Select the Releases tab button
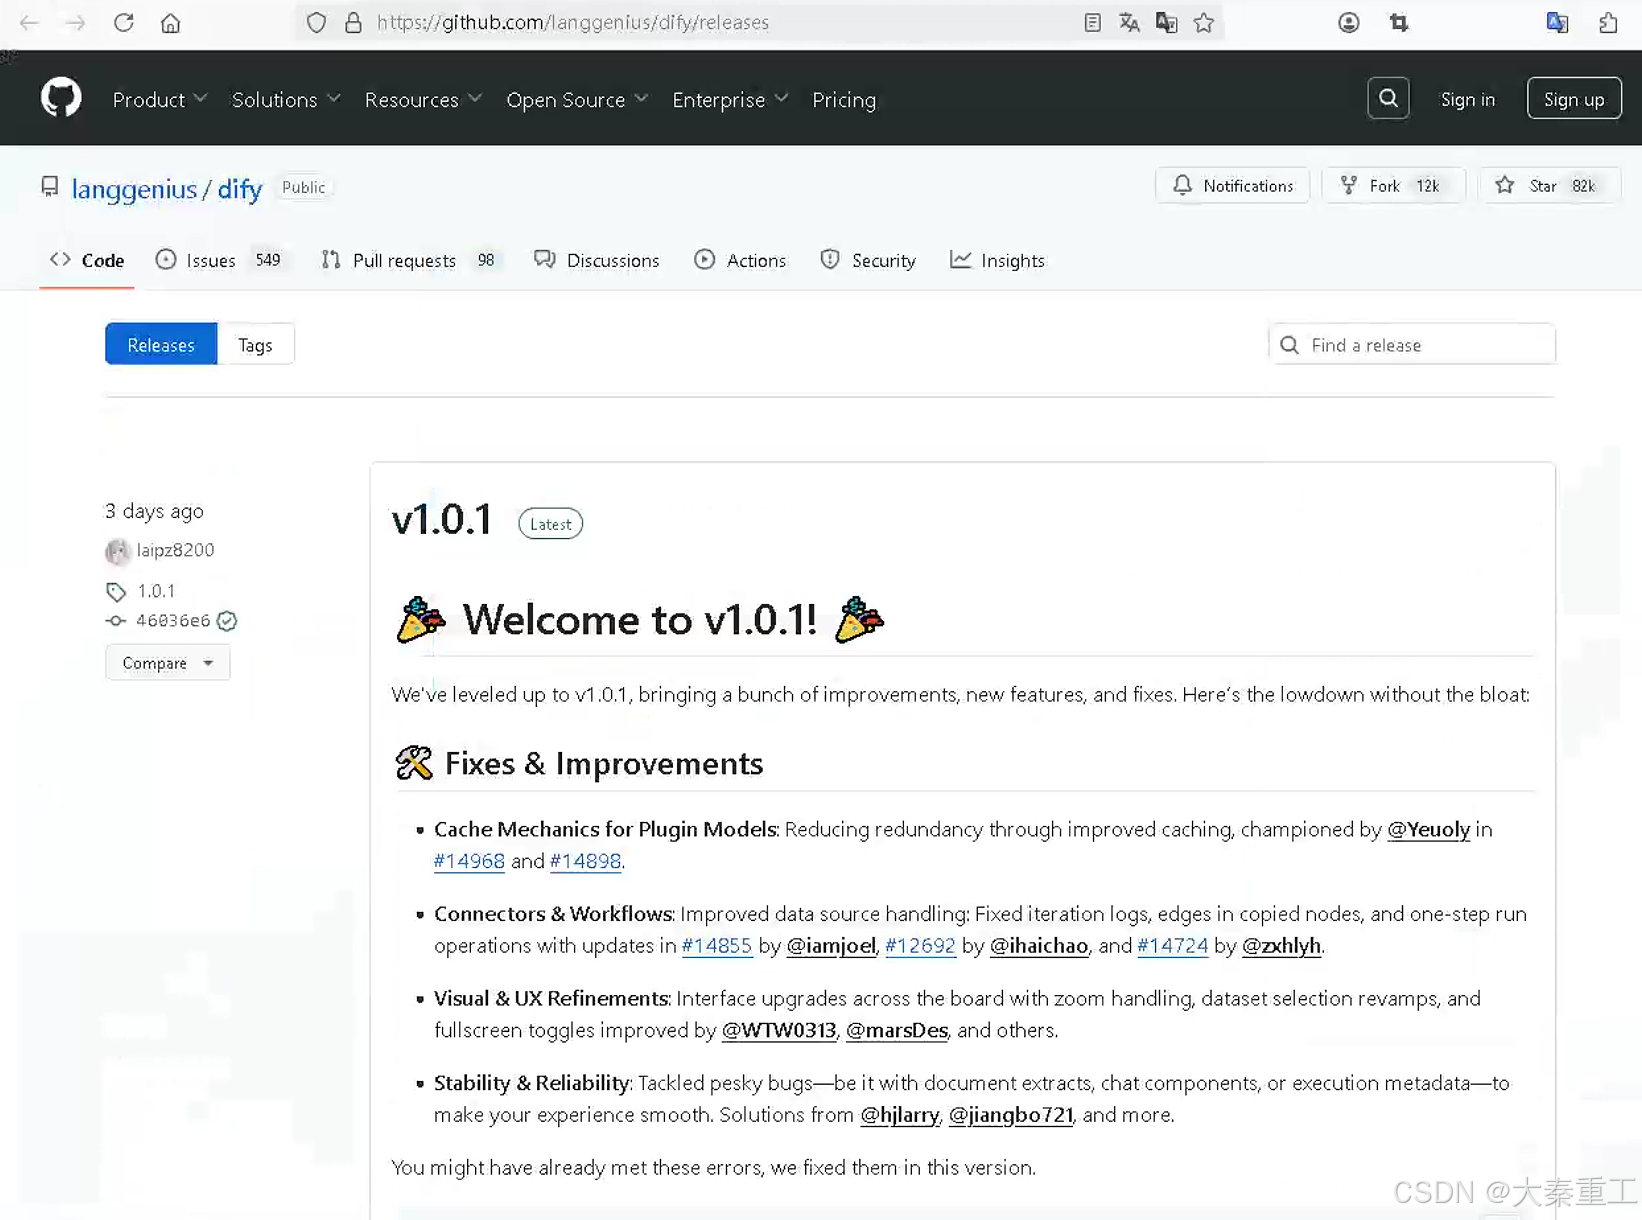Viewport: 1642px width, 1220px height. coord(161,344)
